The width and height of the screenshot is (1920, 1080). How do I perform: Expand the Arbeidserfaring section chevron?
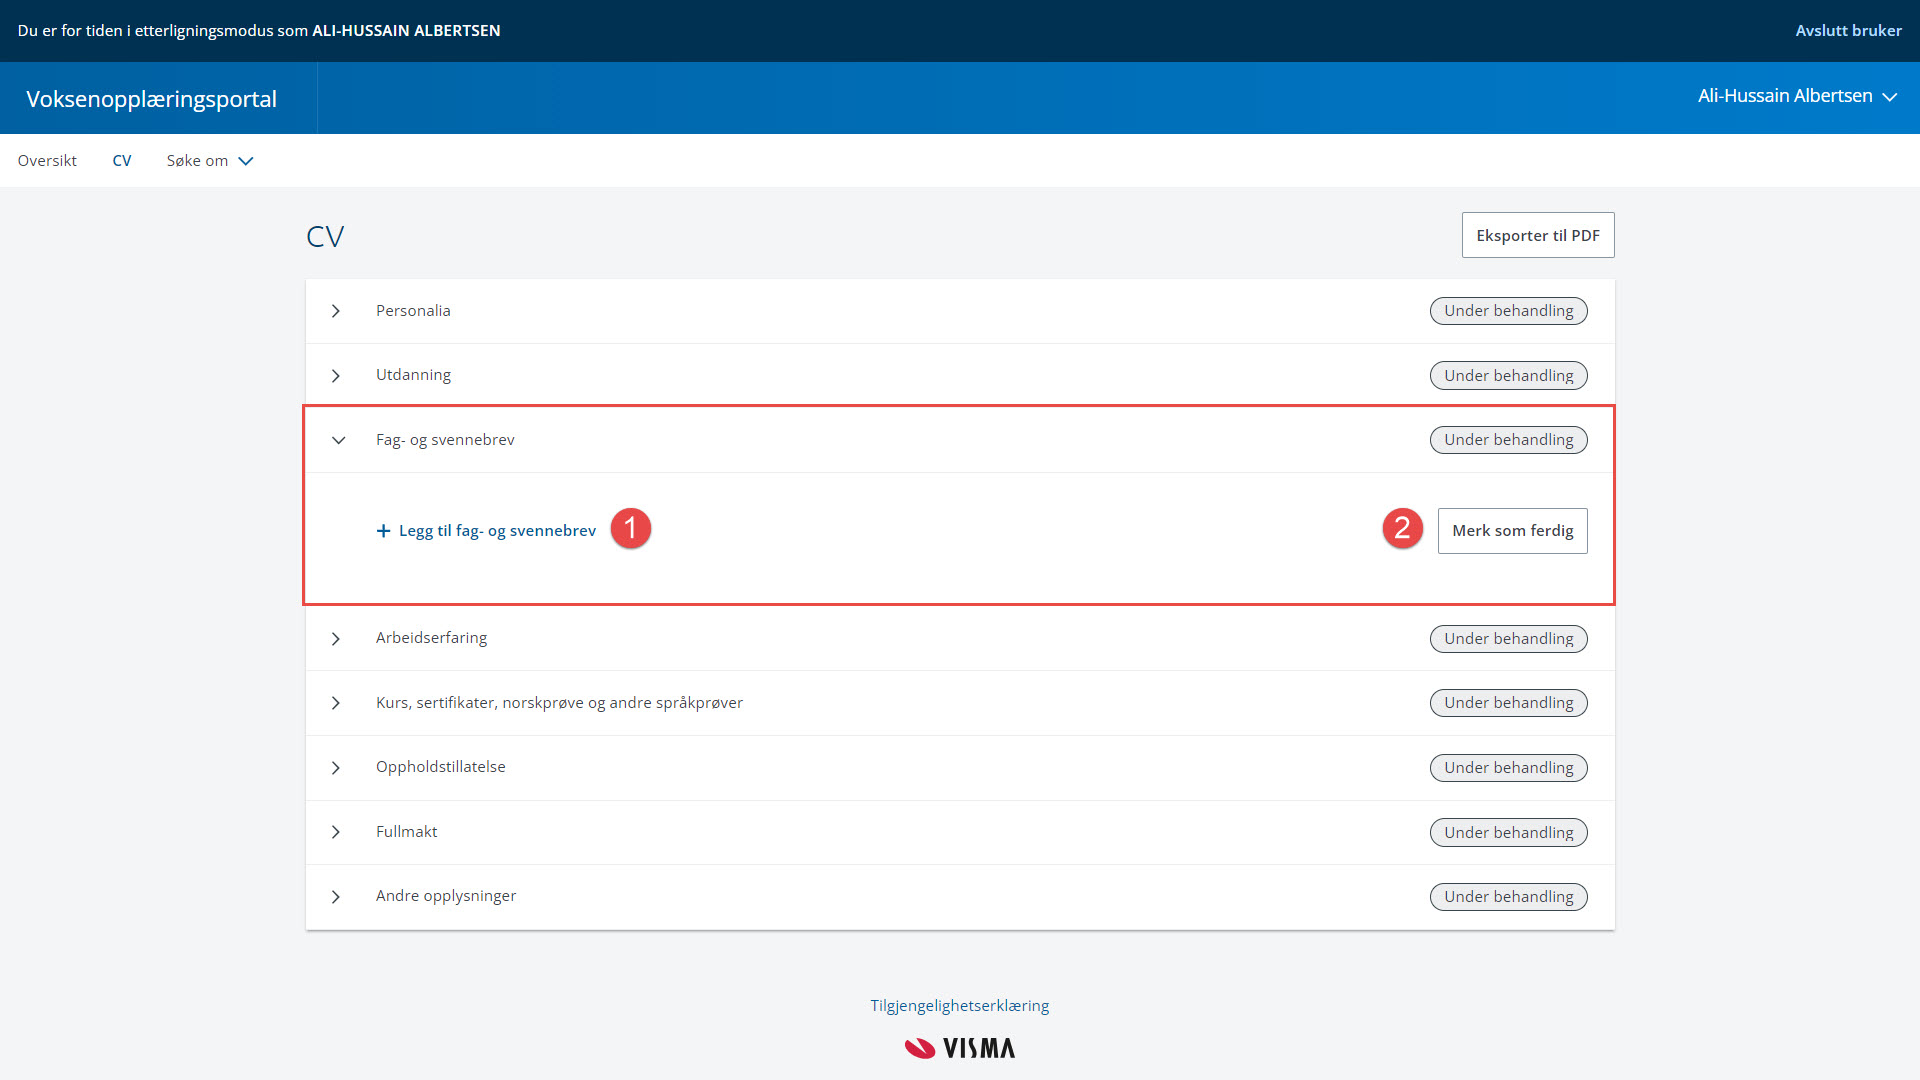[x=336, y=639]
